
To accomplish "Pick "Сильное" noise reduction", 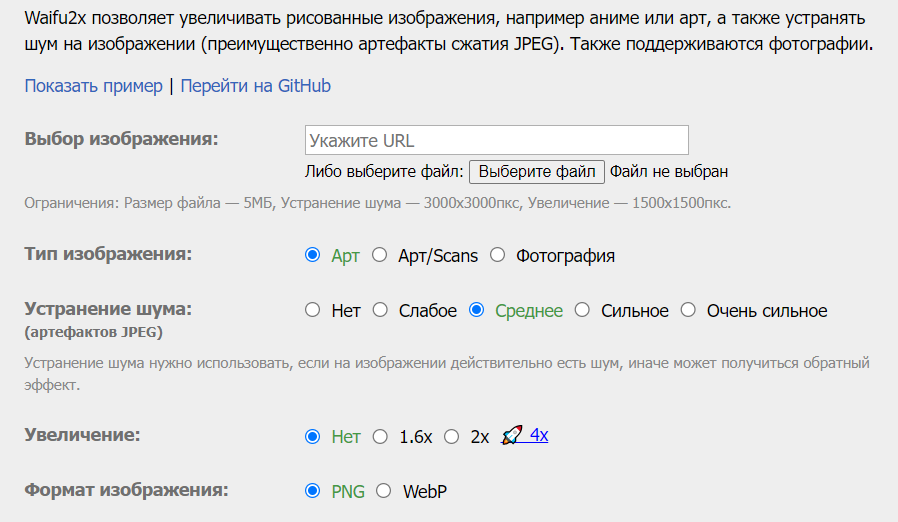I will click(x=582, y=310).
